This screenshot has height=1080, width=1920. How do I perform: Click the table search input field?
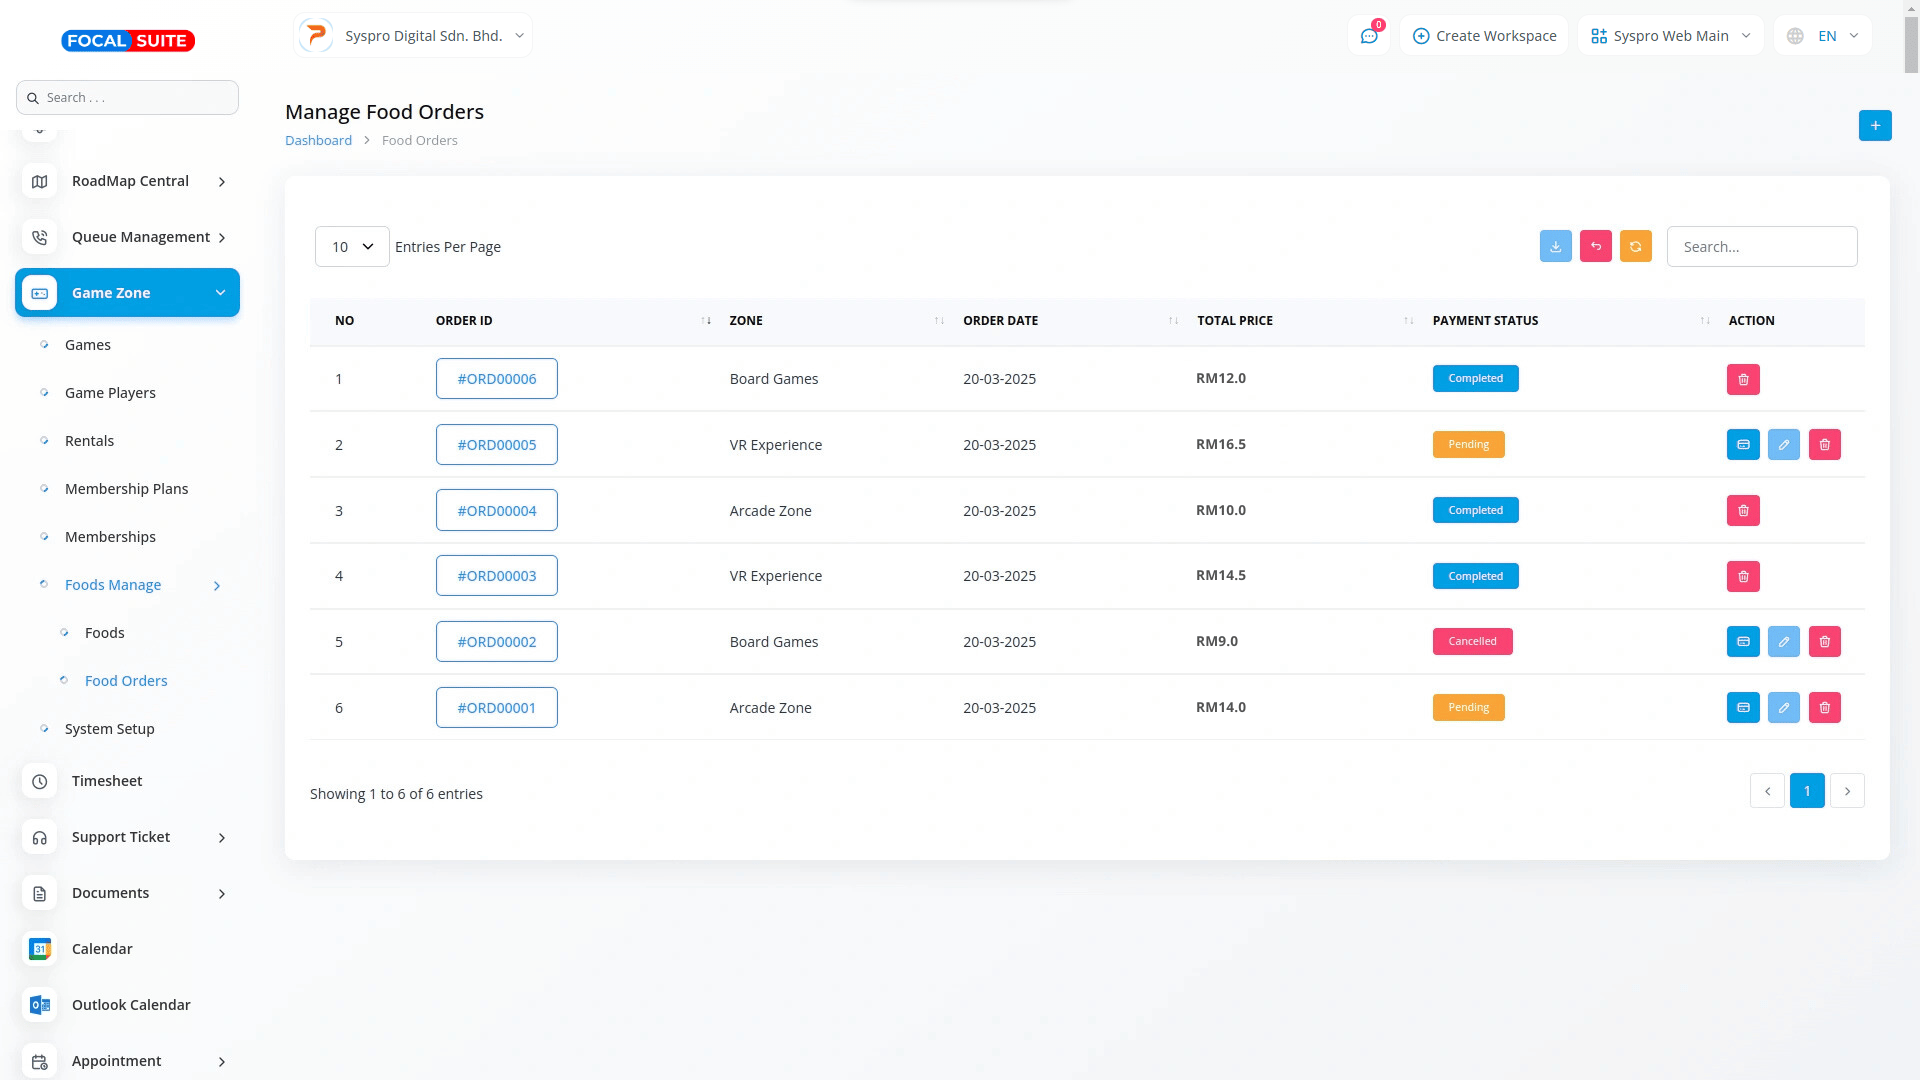point(1761,246)
